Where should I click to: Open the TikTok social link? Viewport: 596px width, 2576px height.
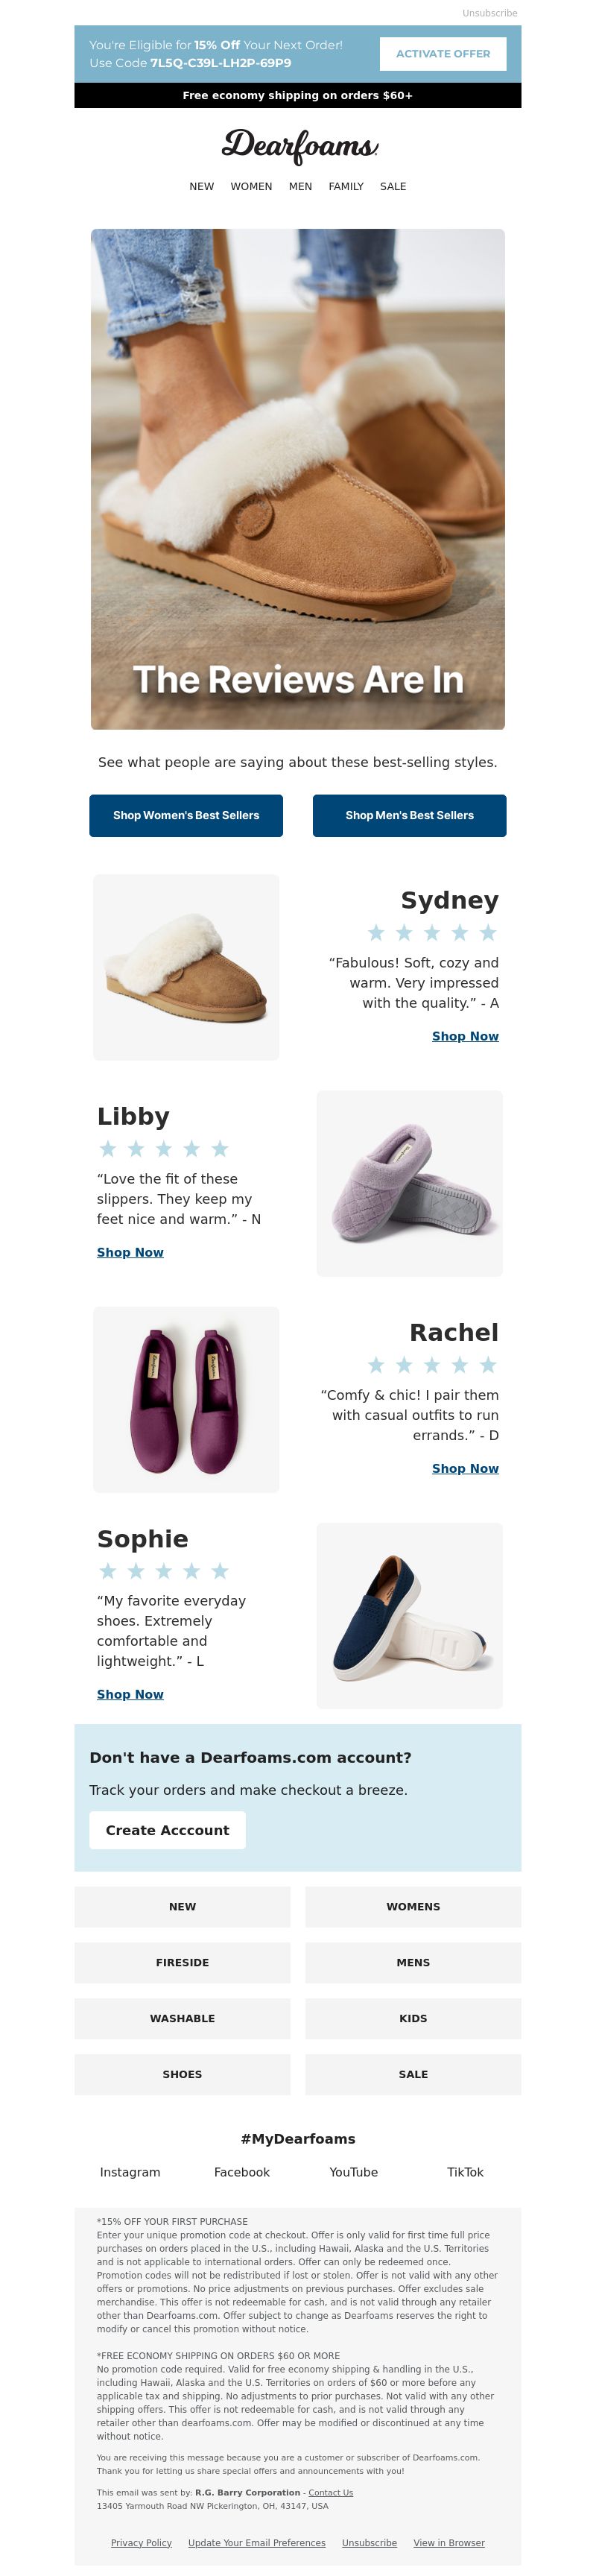coord(465,2172)
